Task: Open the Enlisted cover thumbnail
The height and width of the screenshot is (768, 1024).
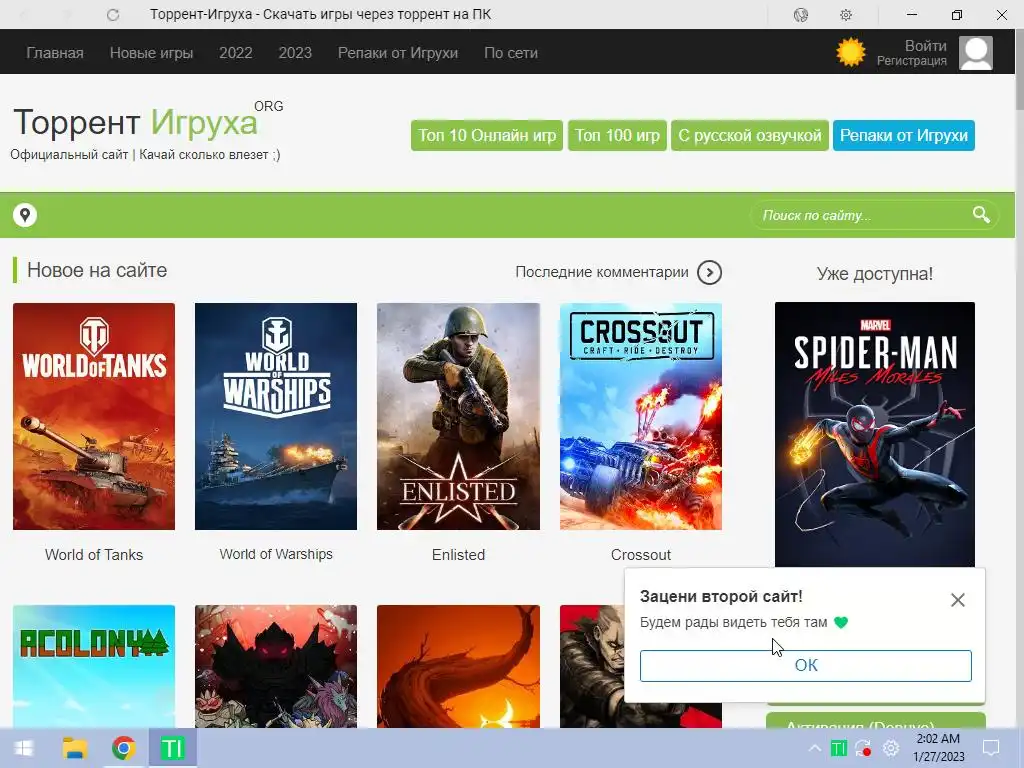Action: (458, 416)
